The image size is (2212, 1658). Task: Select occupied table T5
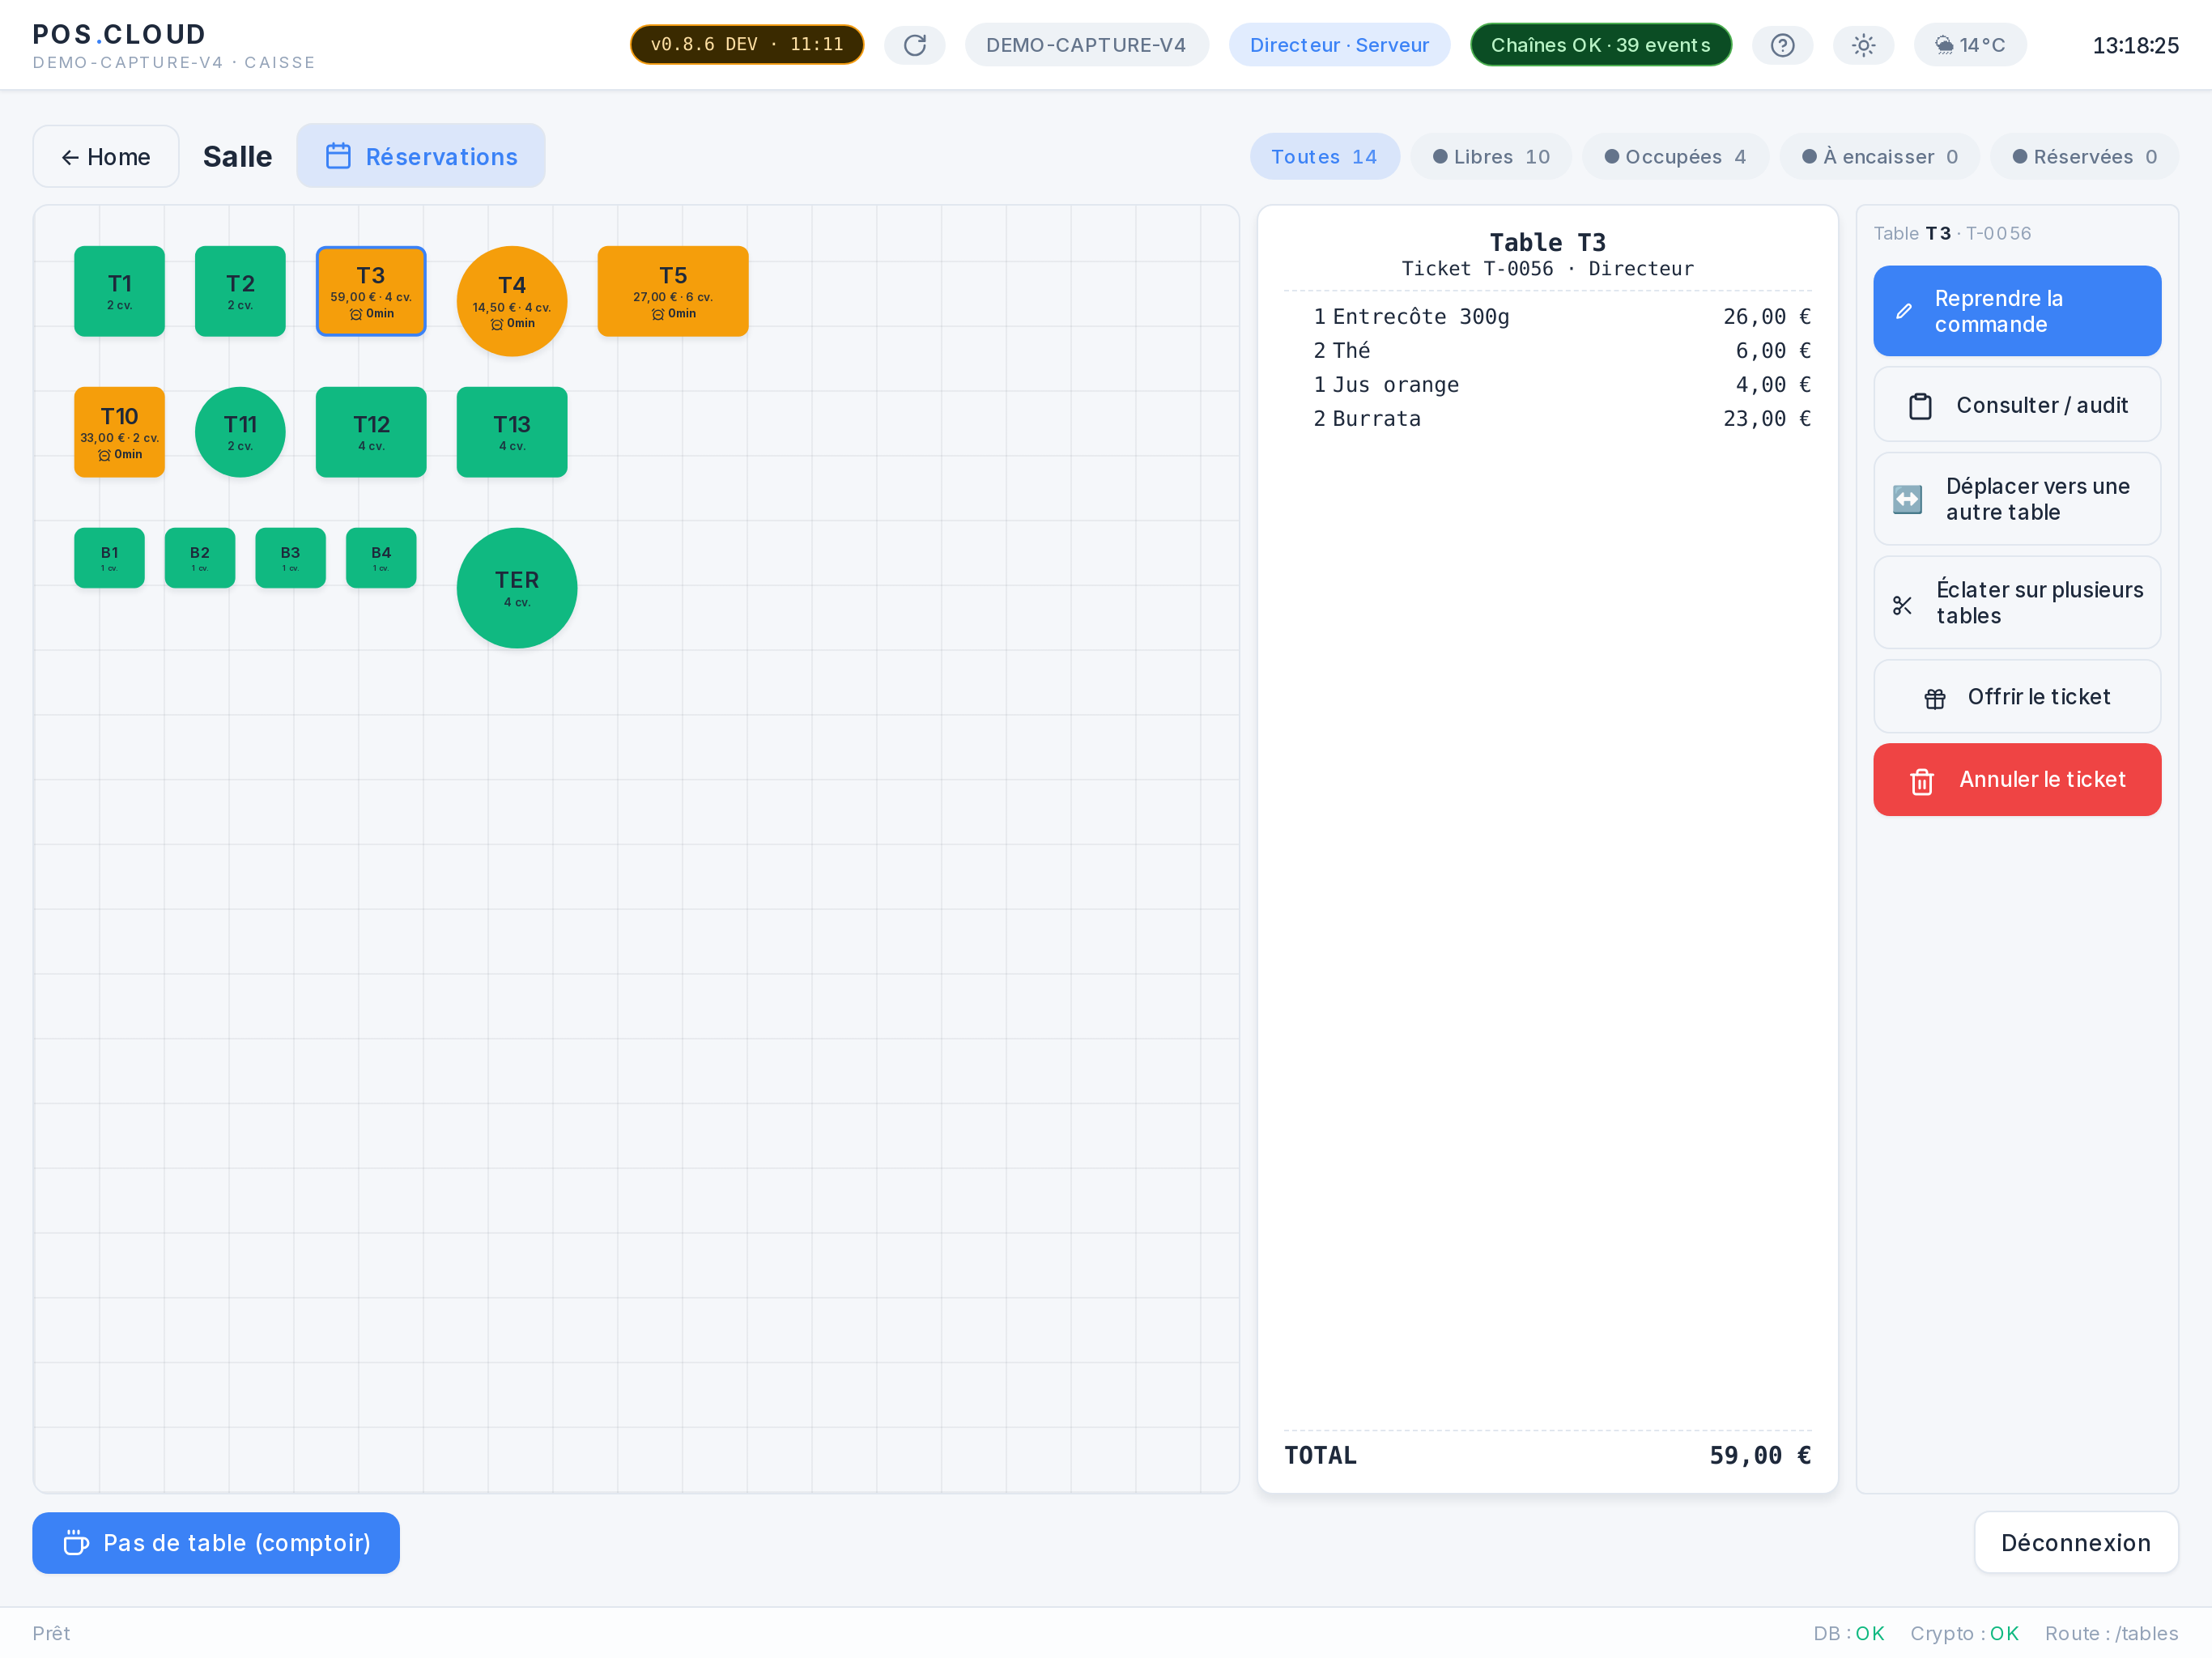coord(673,291)
